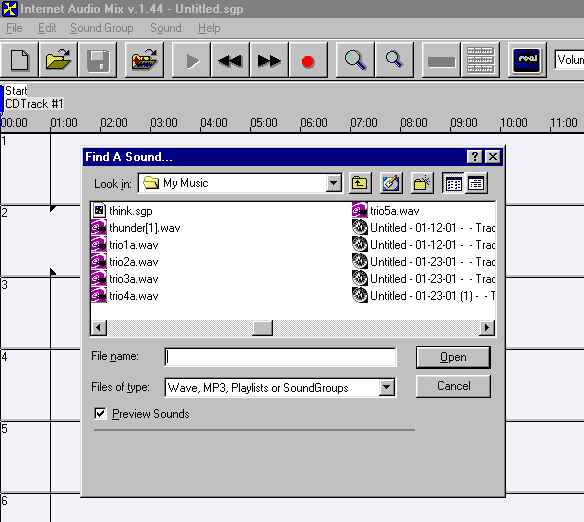
Task: Click the multi-track view icon
Action: 480,60
